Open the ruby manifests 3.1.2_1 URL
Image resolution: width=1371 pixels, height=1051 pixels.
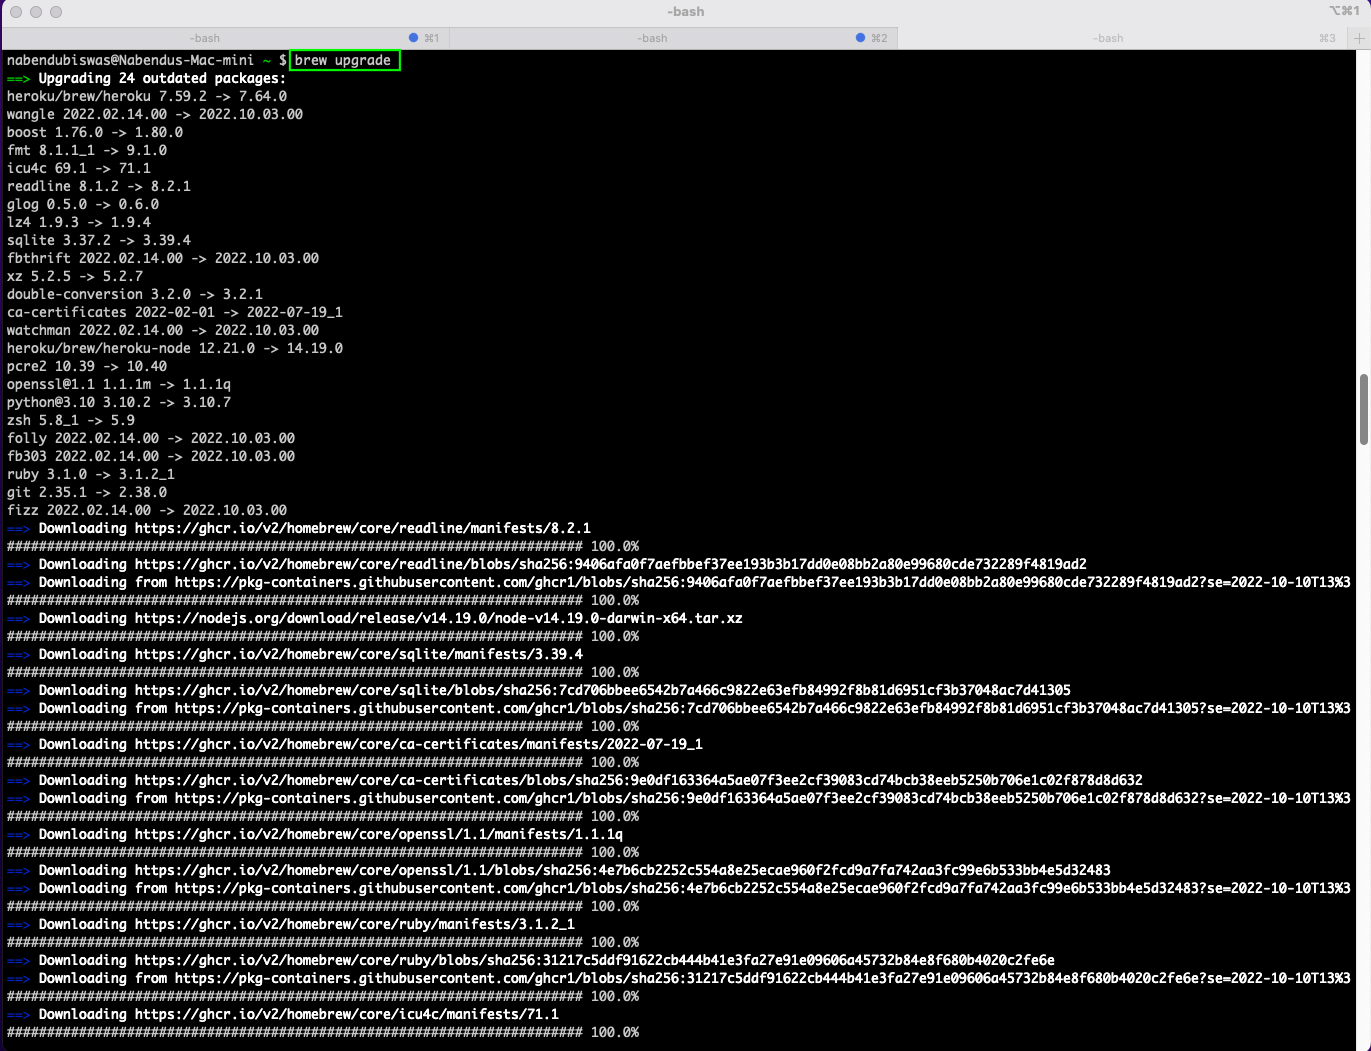point(354,924)
